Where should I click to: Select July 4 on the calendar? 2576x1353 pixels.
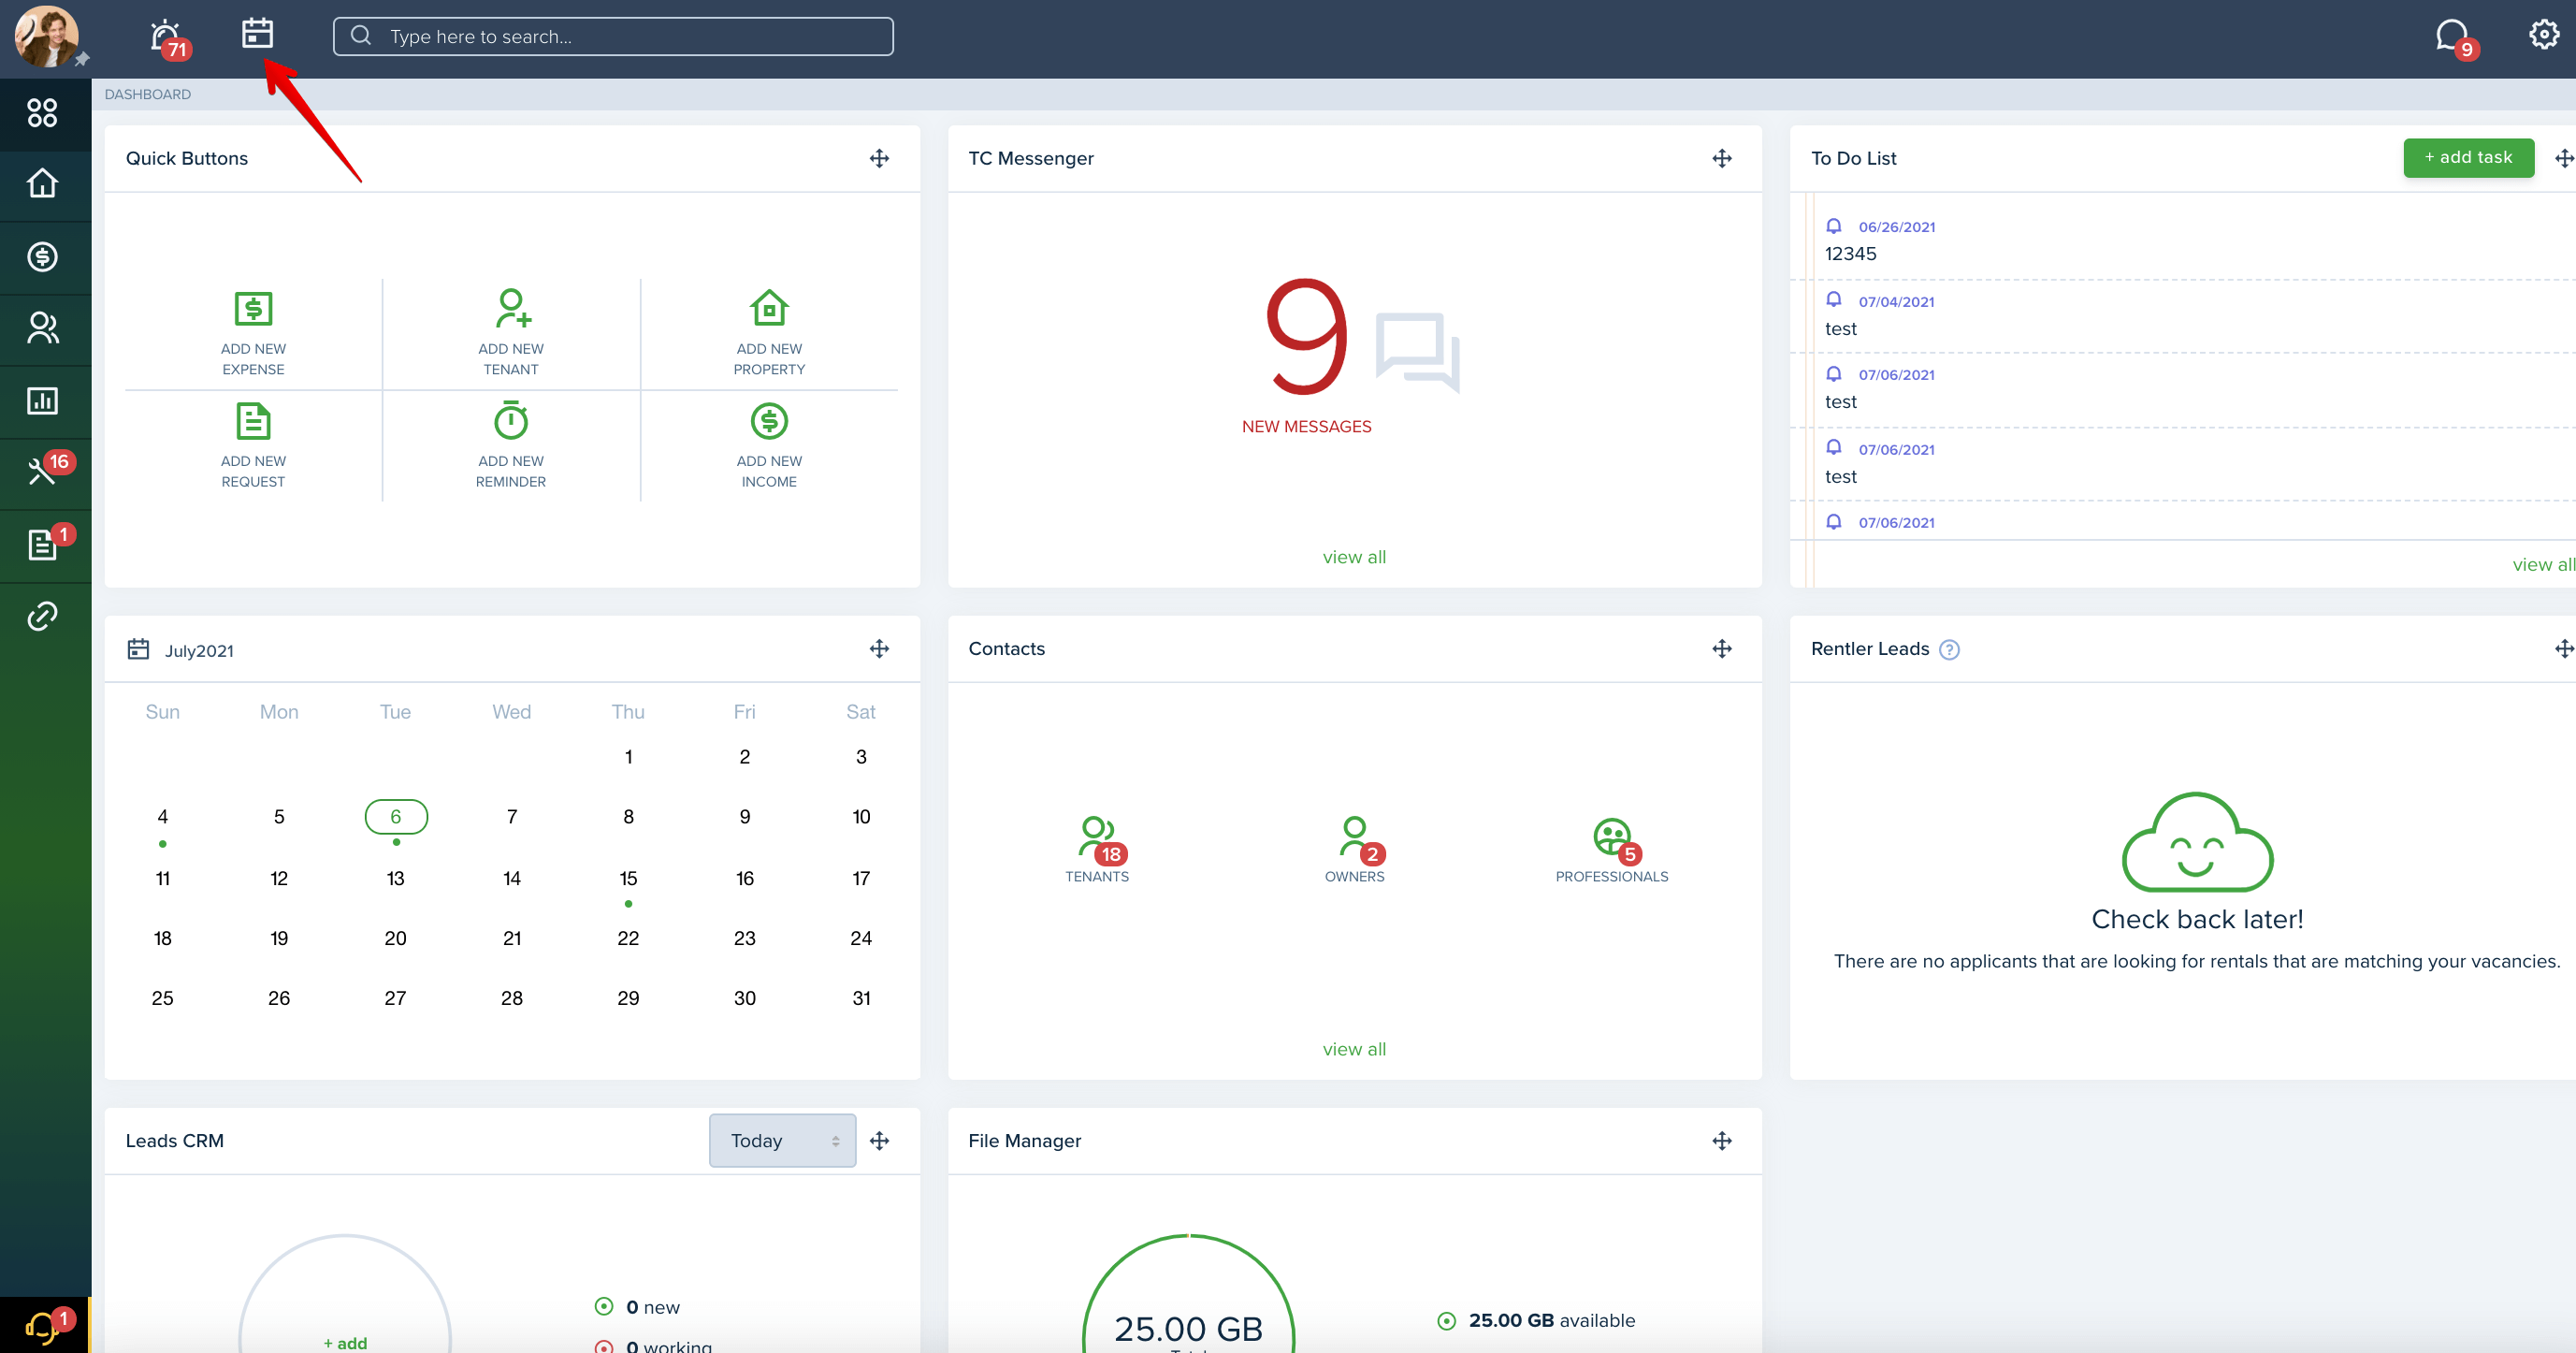click(162, 817)
